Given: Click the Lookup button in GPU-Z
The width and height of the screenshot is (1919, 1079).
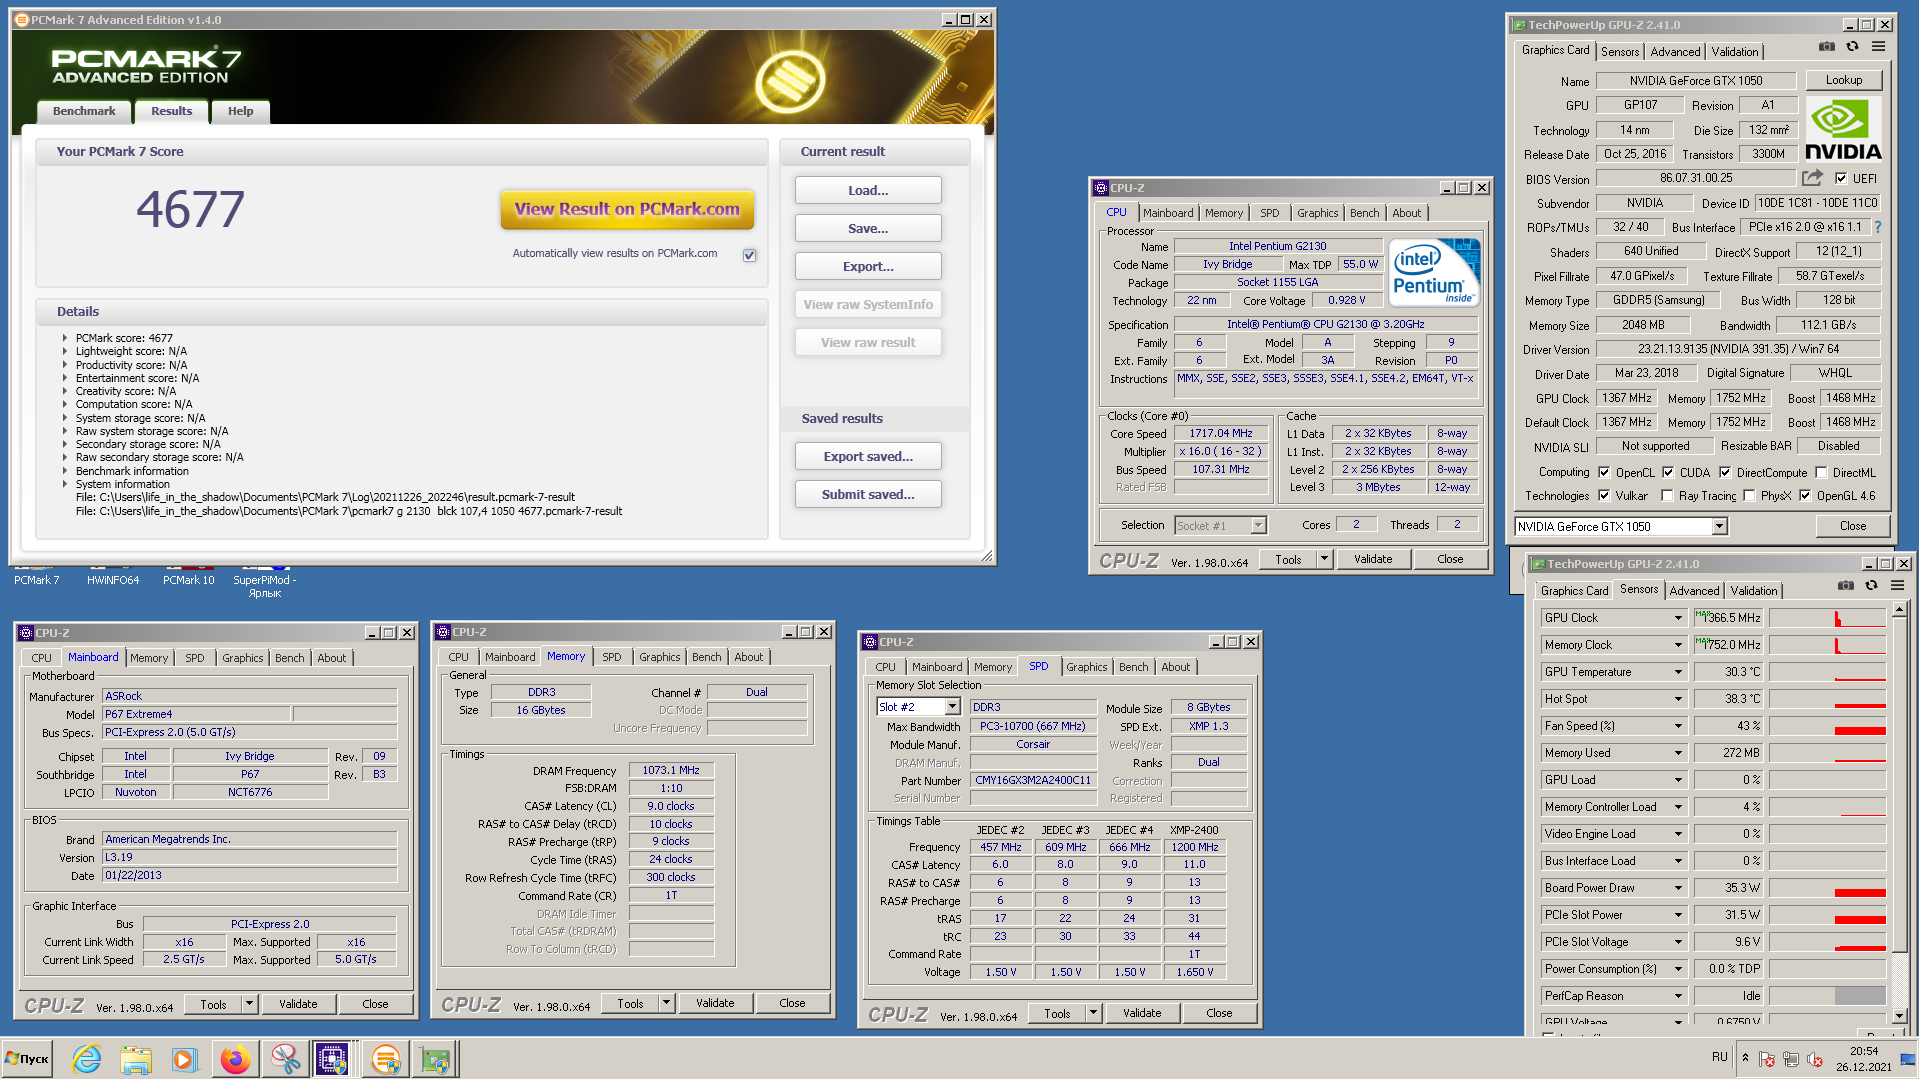Looking at the screenshot, I should (x=1844, y=80).
